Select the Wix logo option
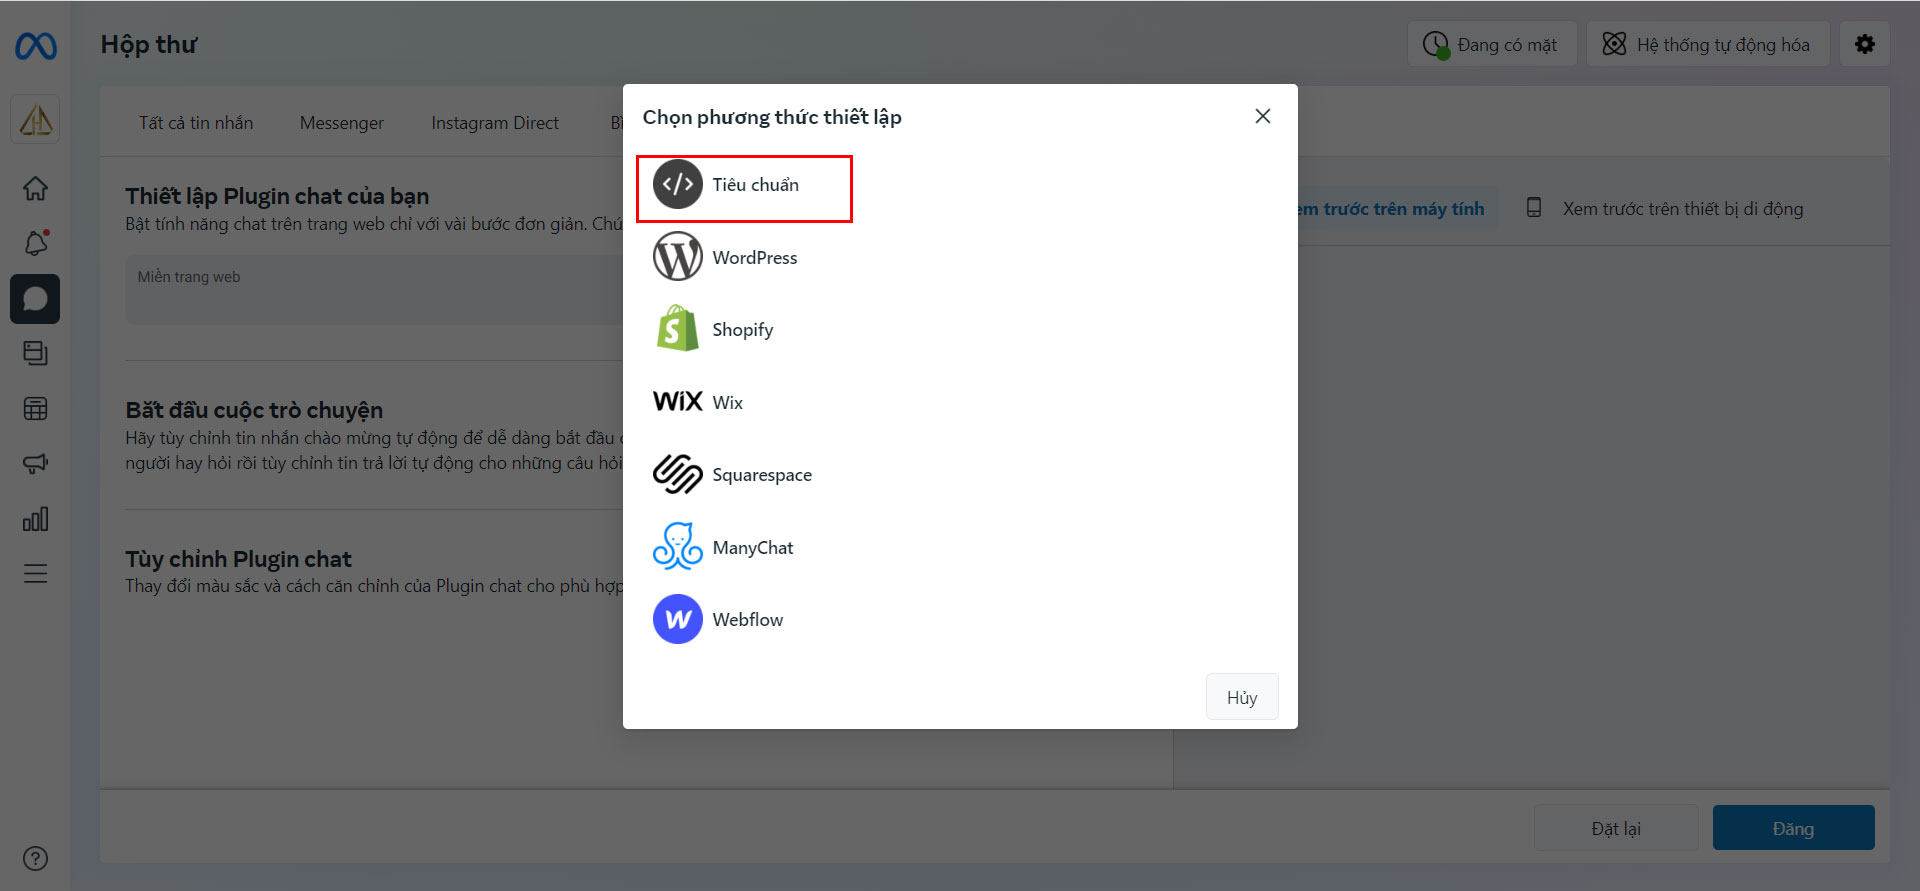Screen dimensions: 1920x891 677,402
